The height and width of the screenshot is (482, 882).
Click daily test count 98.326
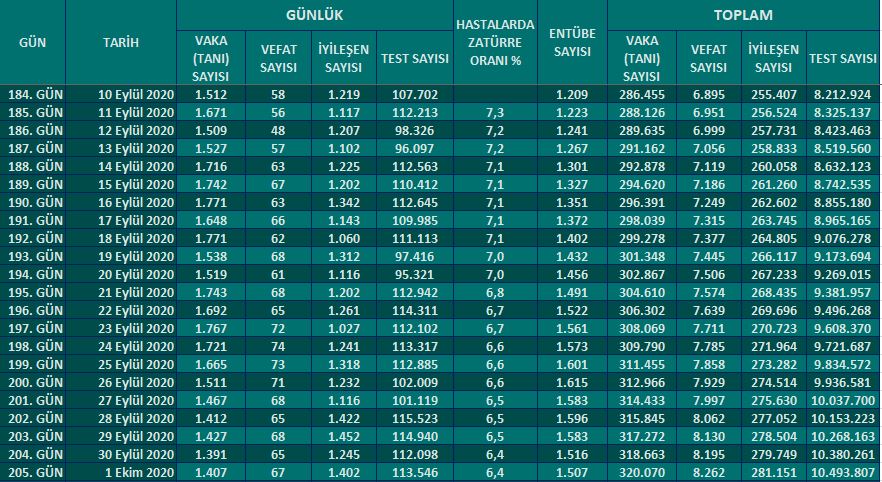point(415,130)
